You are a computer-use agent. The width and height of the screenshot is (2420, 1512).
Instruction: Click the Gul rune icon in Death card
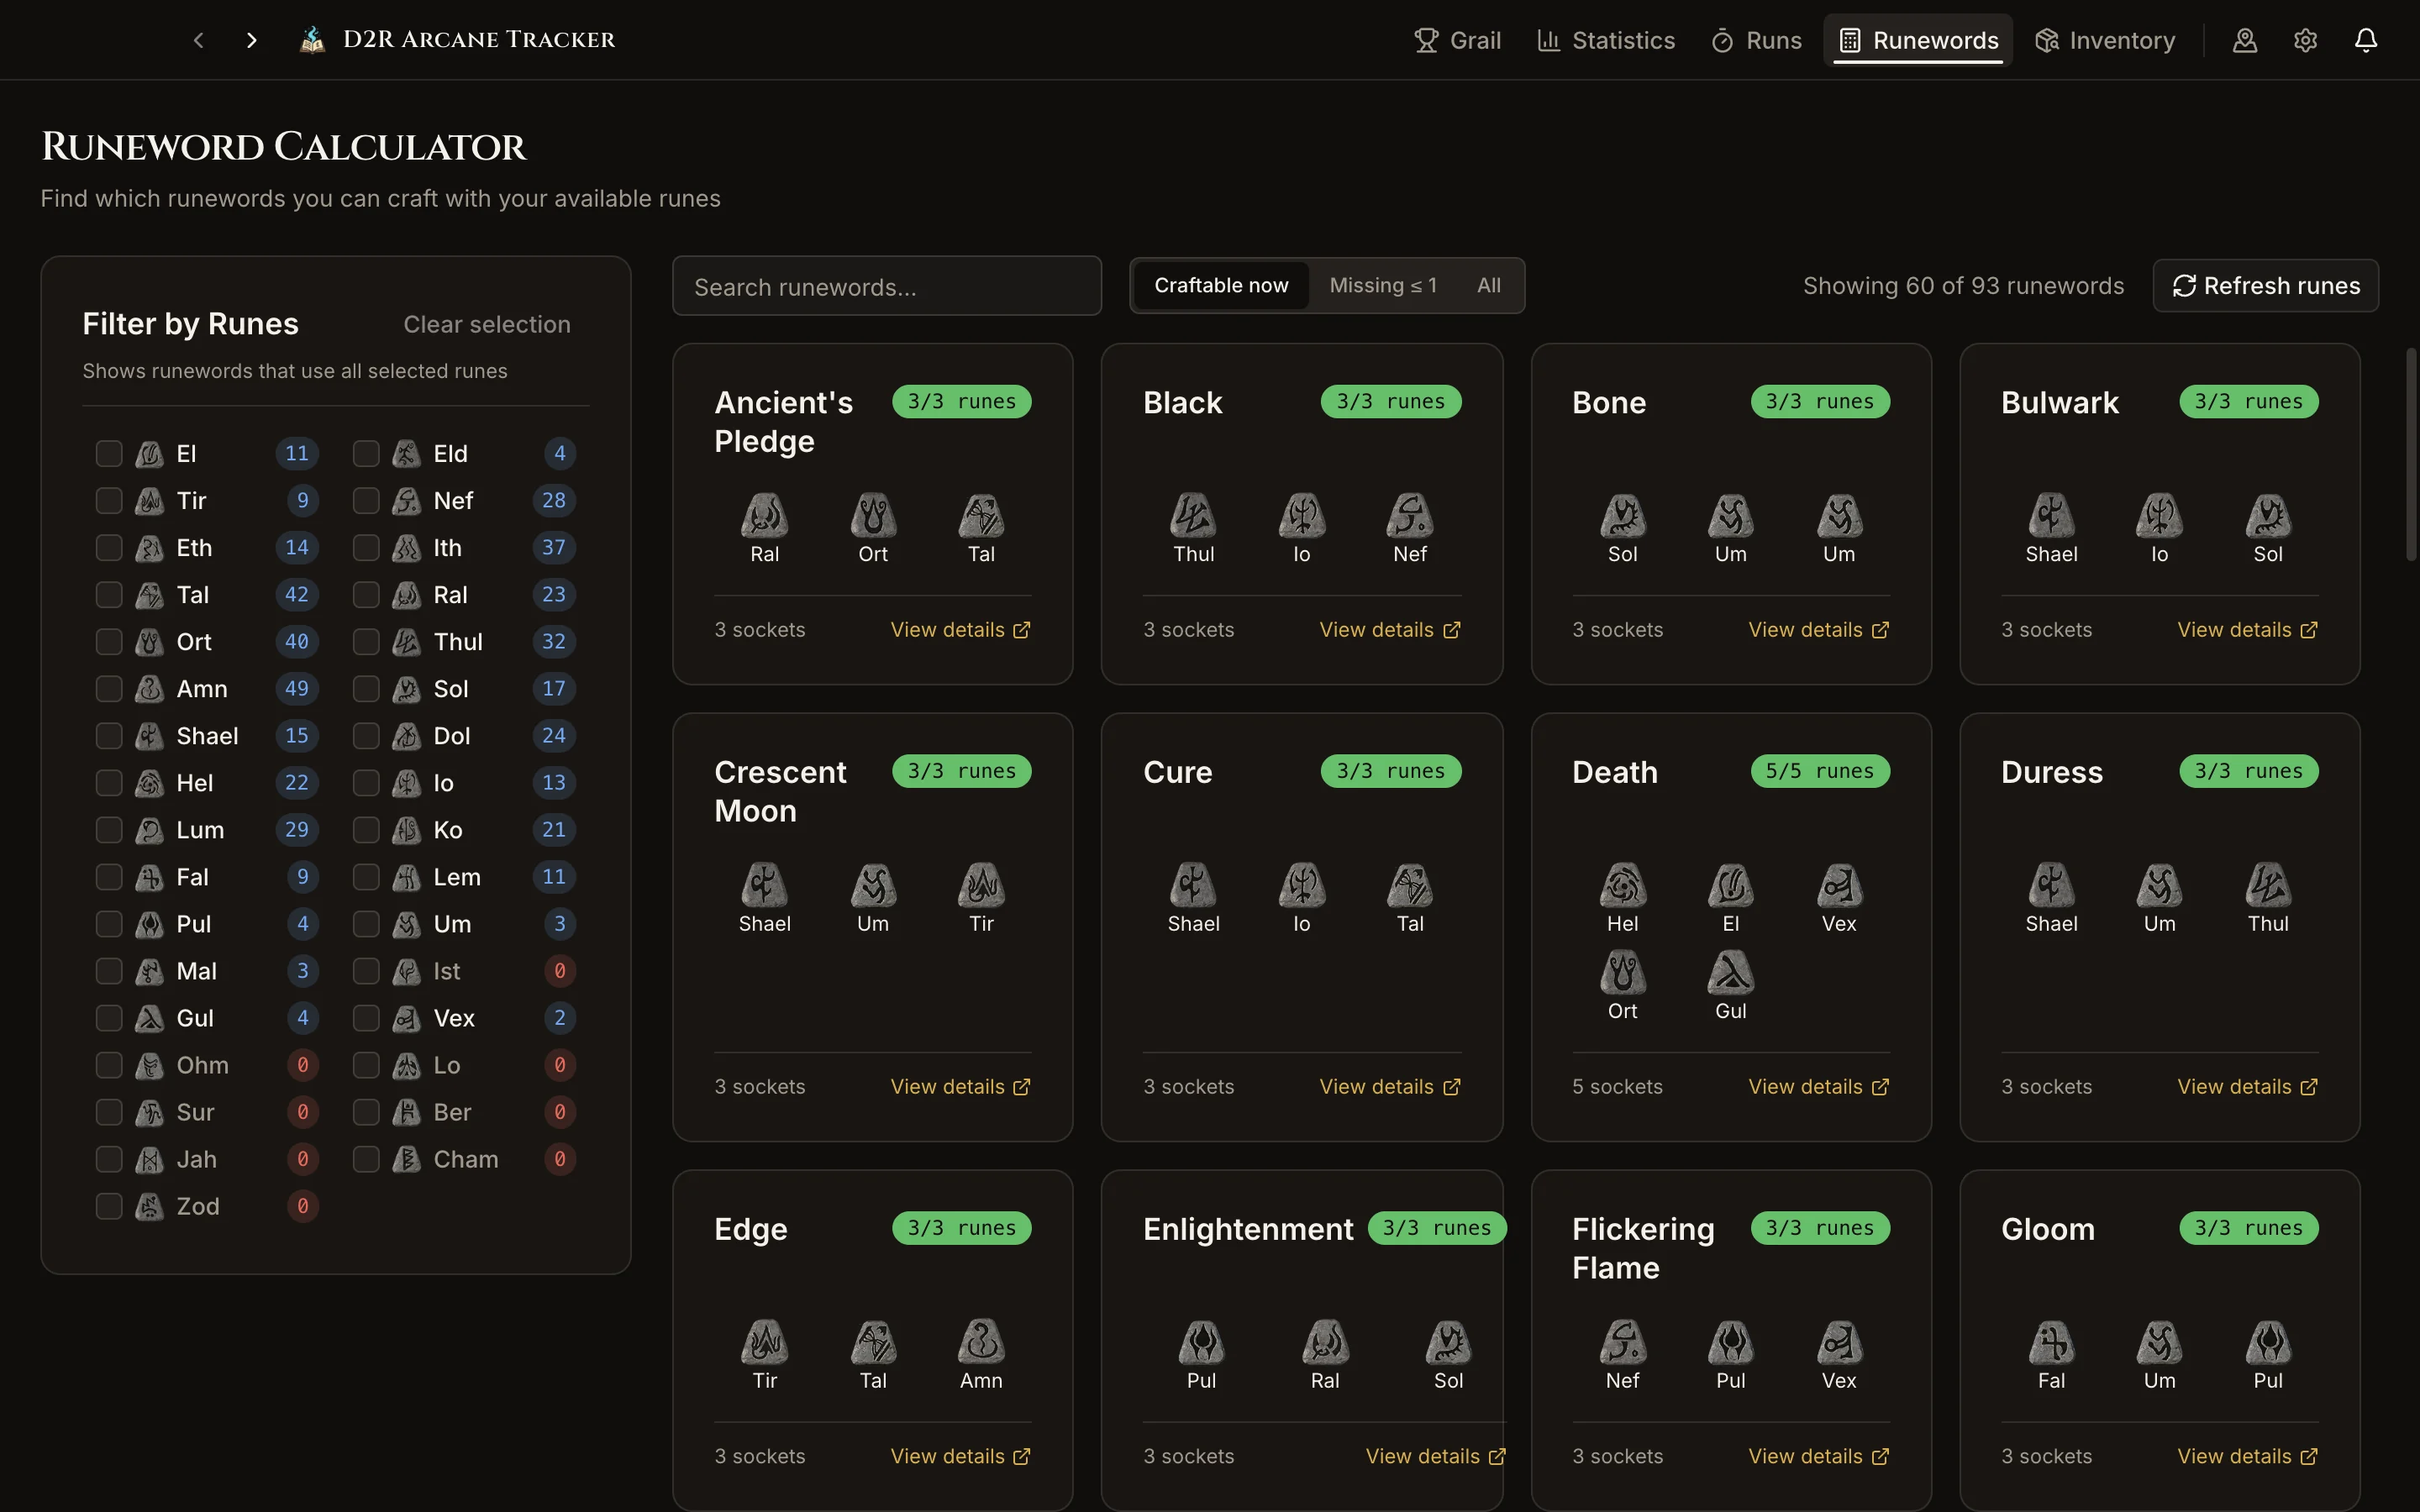1730,972
